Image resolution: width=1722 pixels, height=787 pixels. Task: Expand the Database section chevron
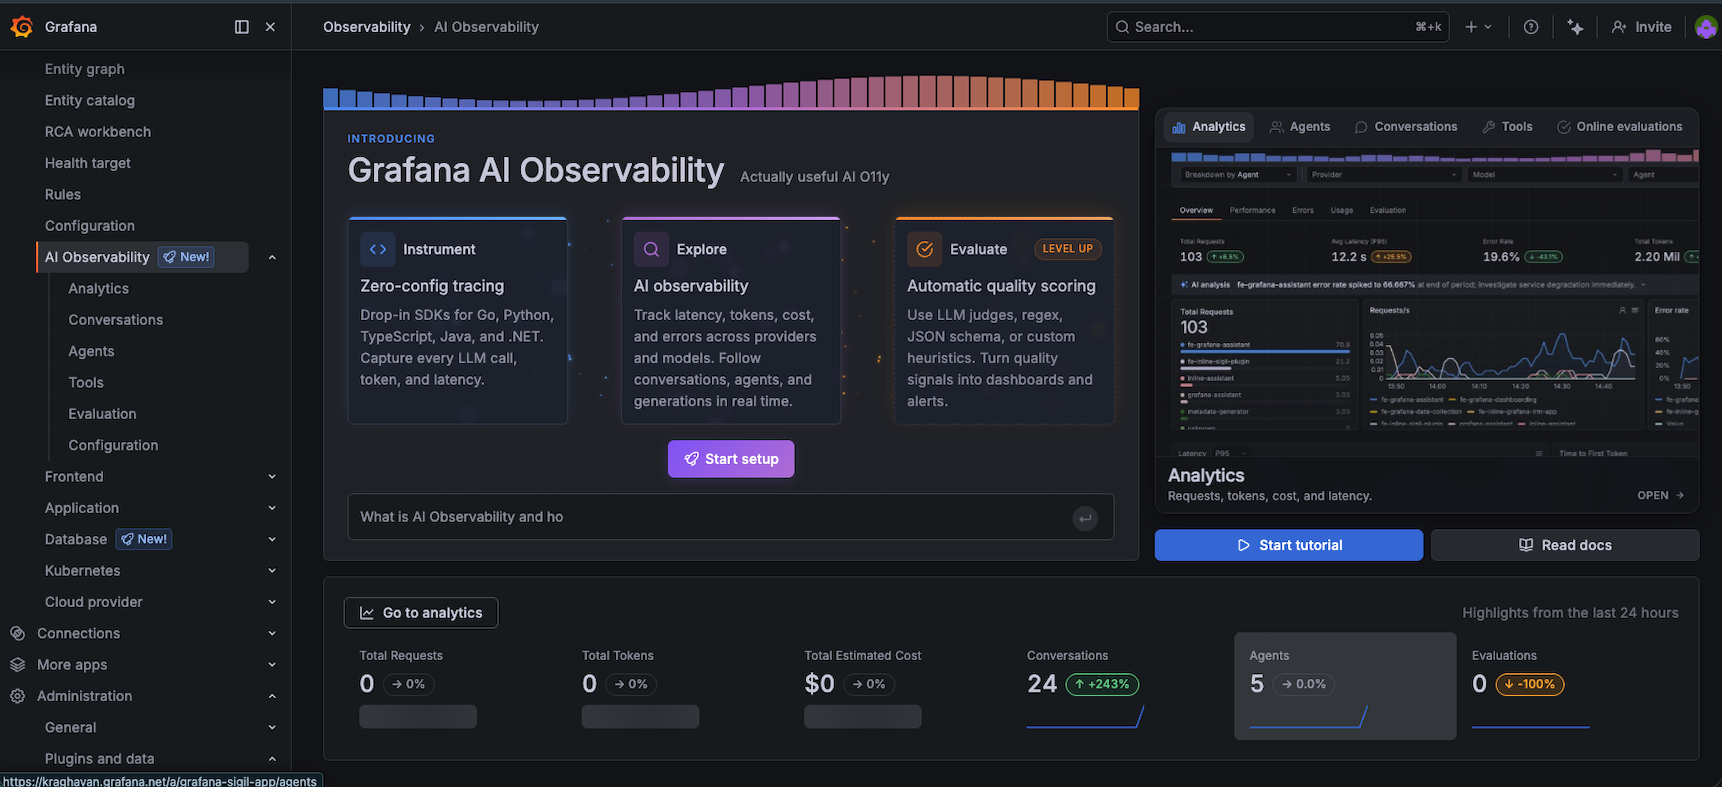(x=272, y=539)
